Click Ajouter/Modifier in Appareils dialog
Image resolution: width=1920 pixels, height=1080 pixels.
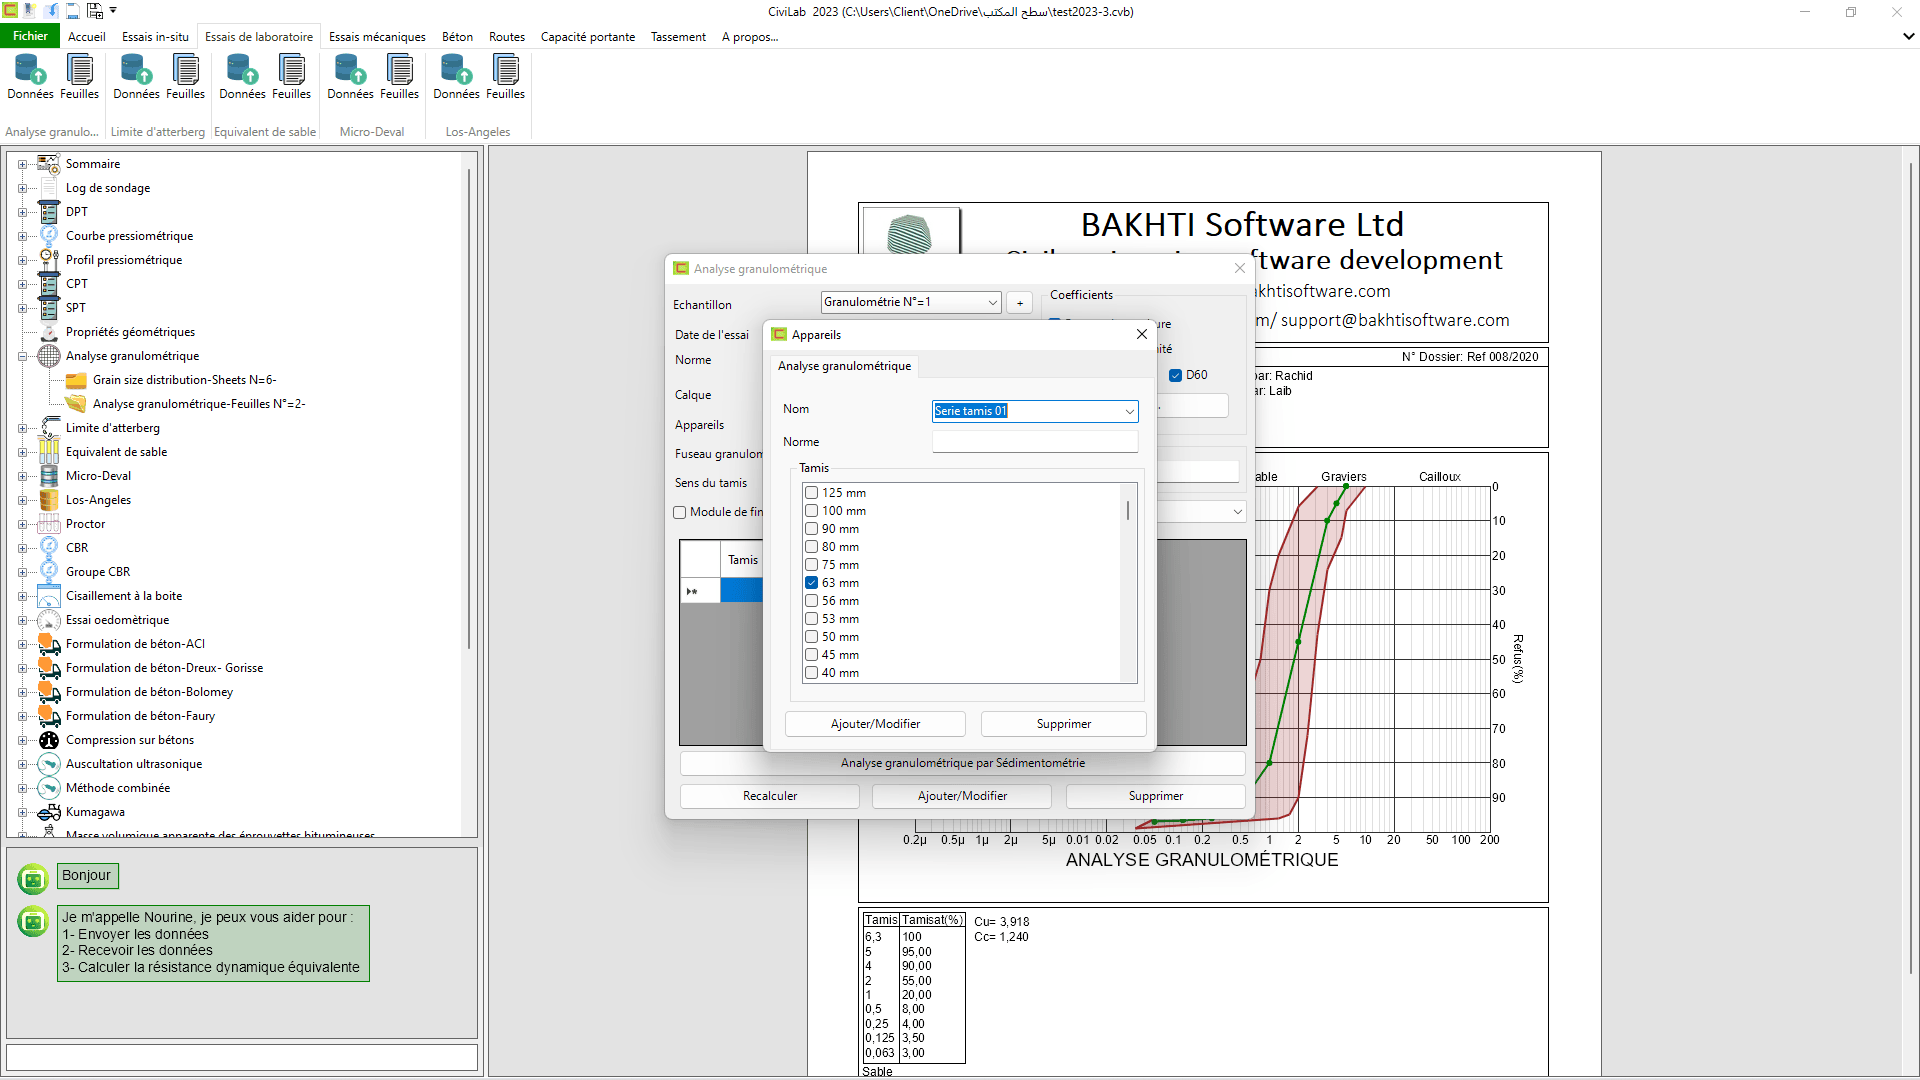pos(875,724)
